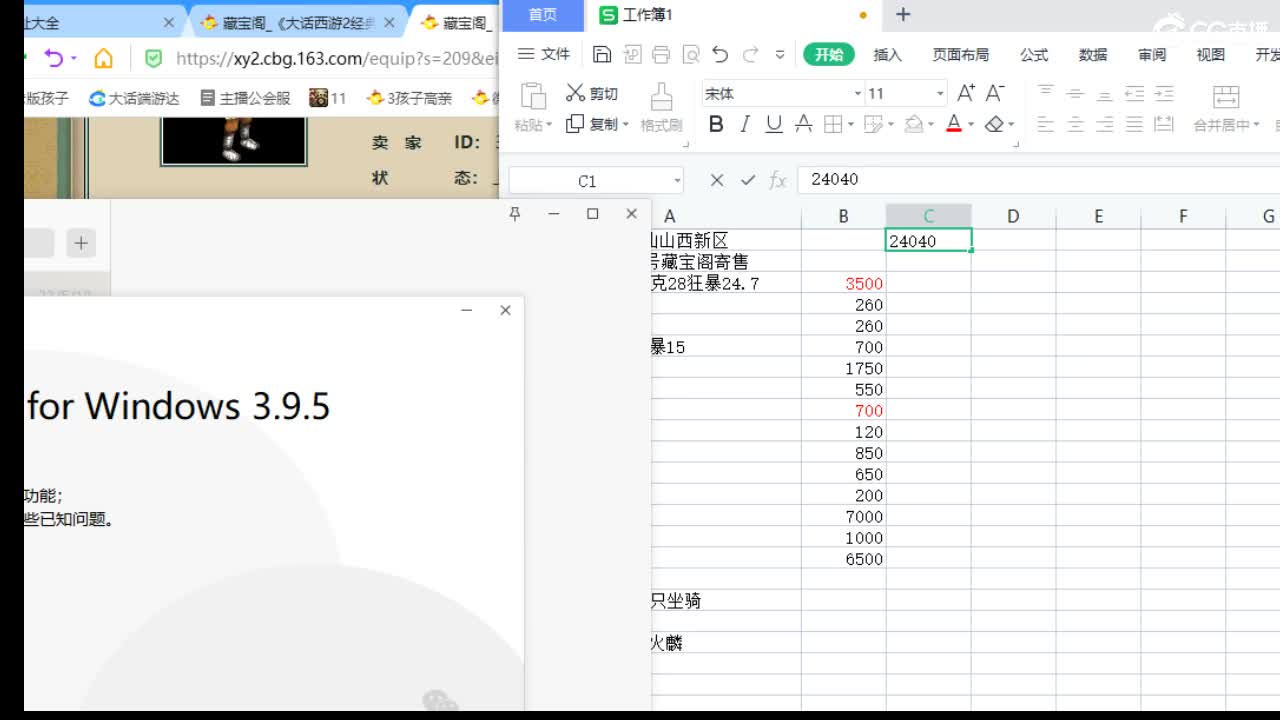The image size is (1280, 720).
Task: Switch to the 插入 (Insert) ribbon tab
Action: pyautogui.click(x=887, y=55)
